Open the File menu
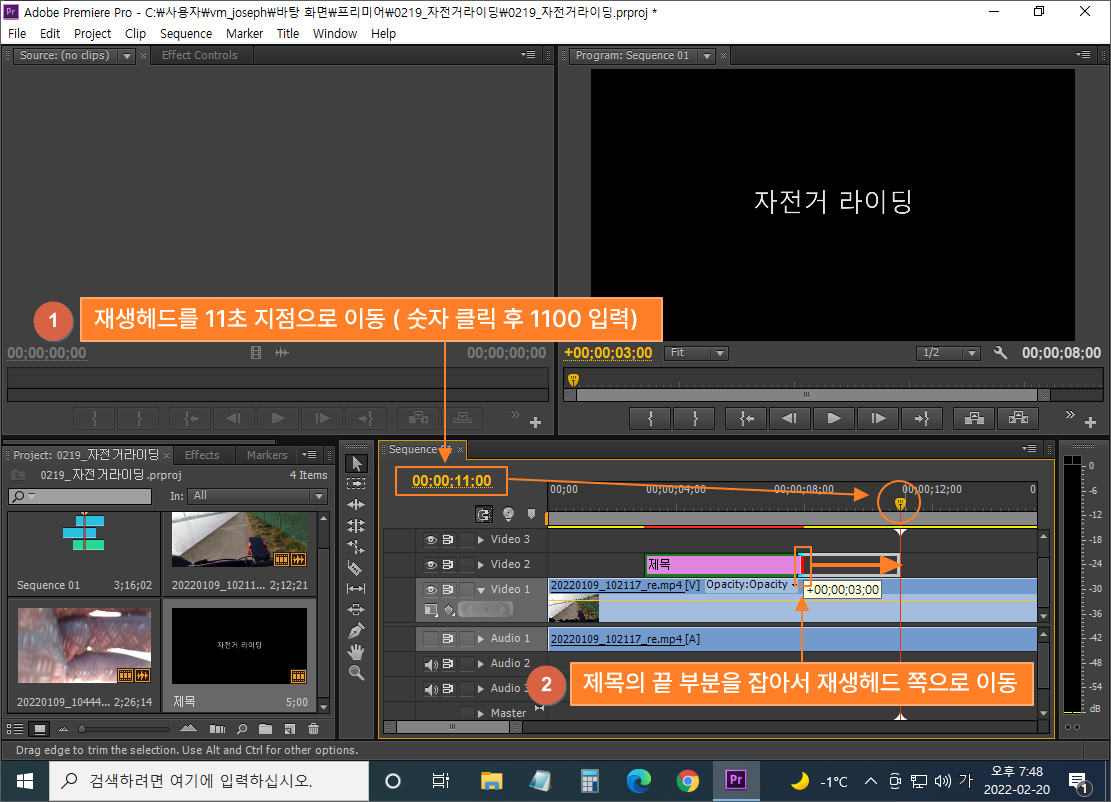The width and height of the screenshot is (1111, 802). coord(17,33)
